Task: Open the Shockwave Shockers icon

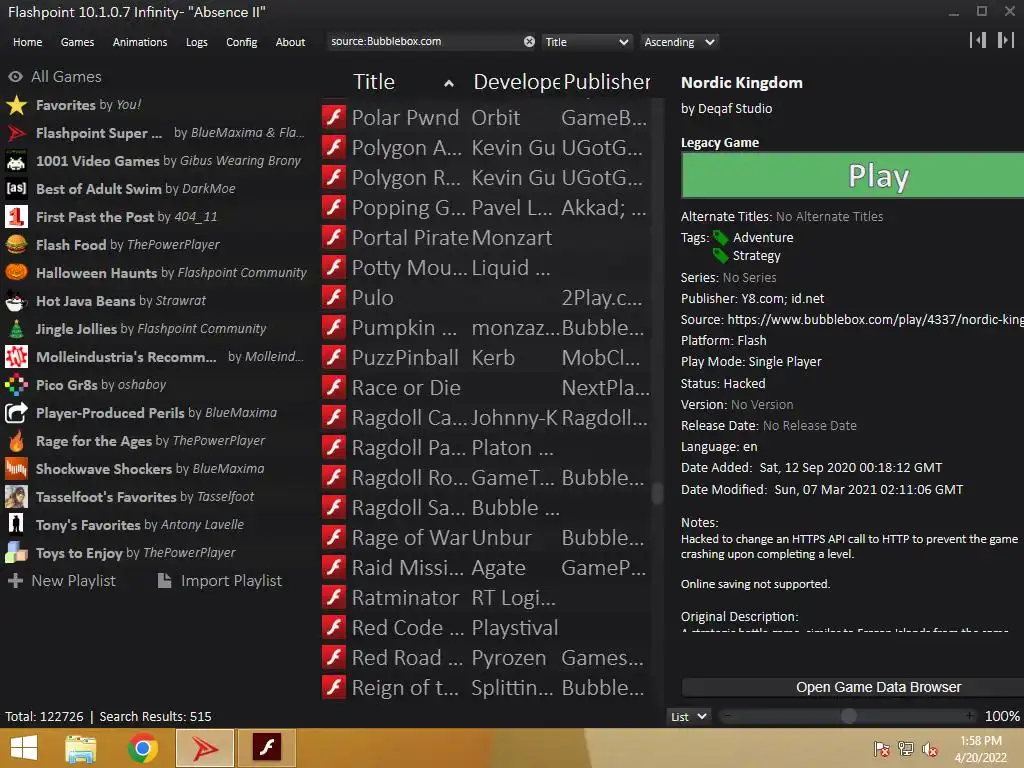Action: point(16,469)
